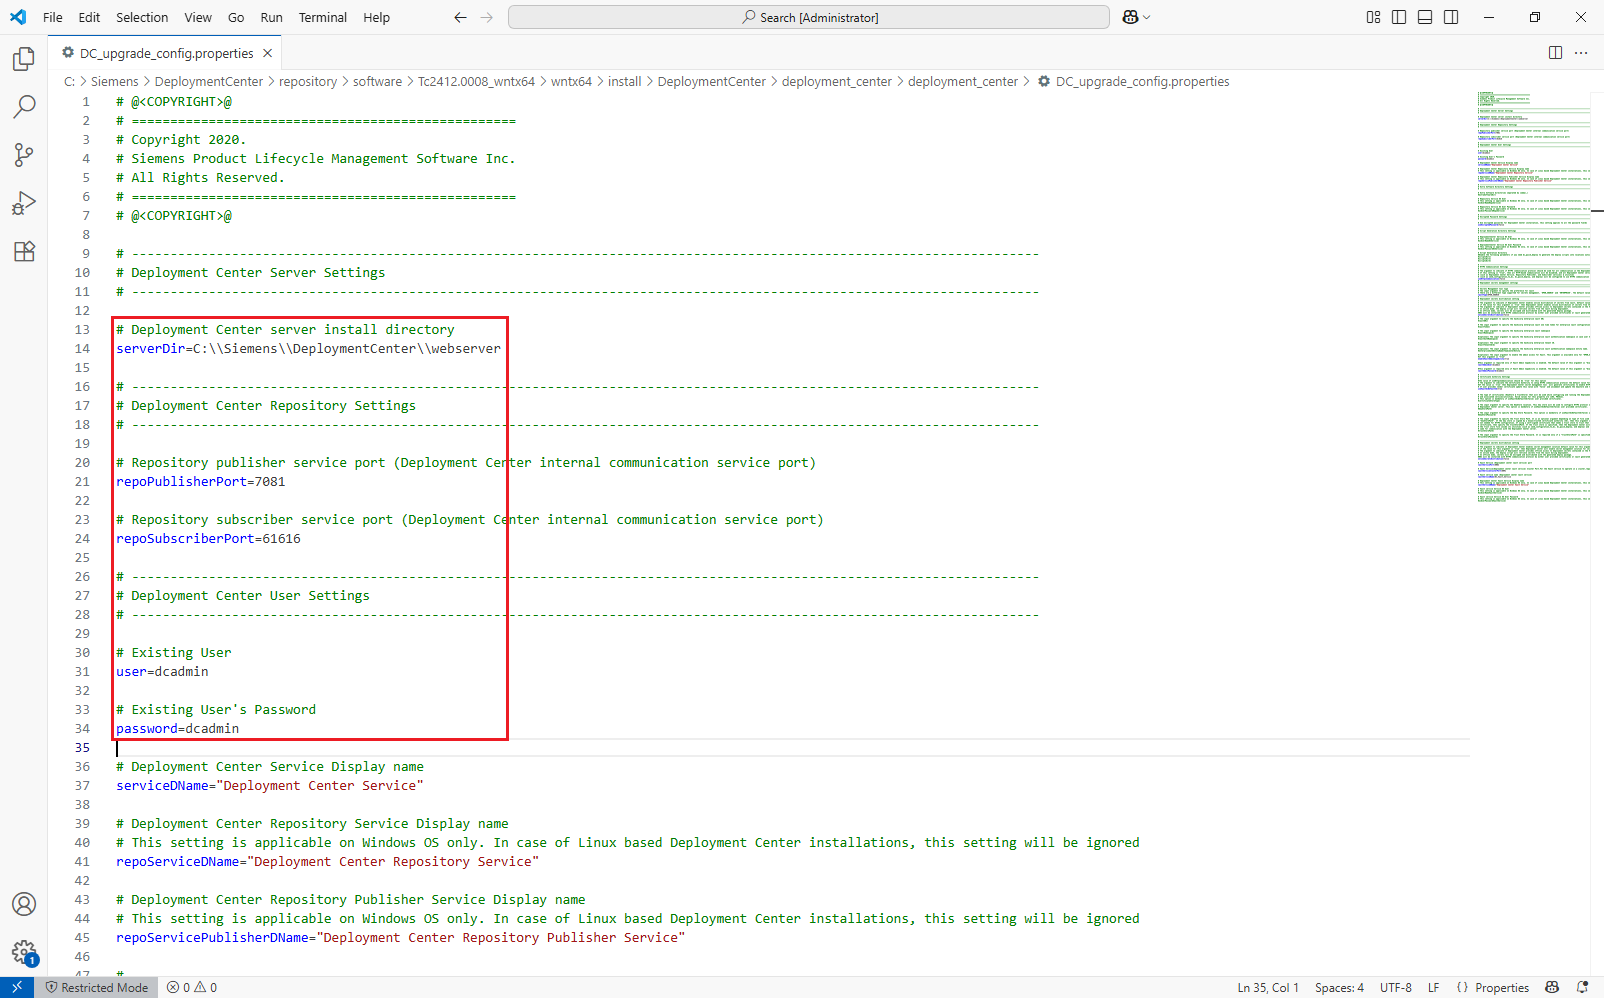Image resolution: width=1604 pixels, height=998 pixels.
Task: Toggle the Primary Side Bar
Action: pyautogui.click(x=1398, y=17)
